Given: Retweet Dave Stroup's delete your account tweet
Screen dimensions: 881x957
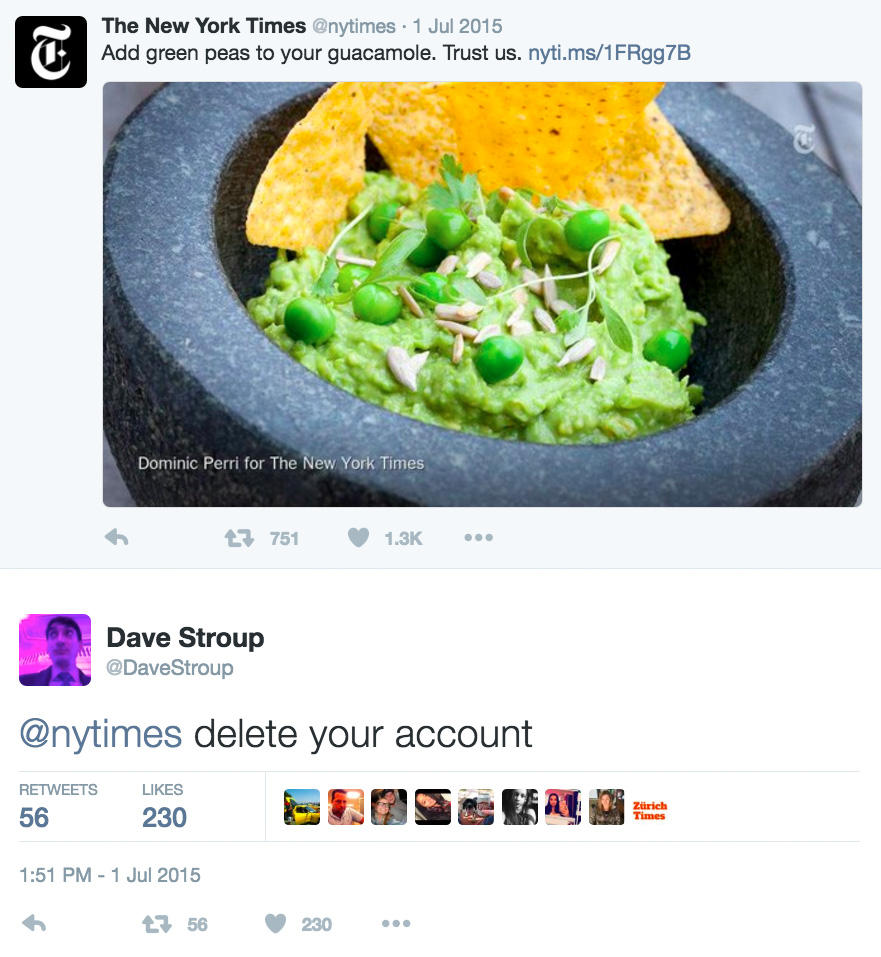Looking at the screenshot, I should (x=157, y=924).
